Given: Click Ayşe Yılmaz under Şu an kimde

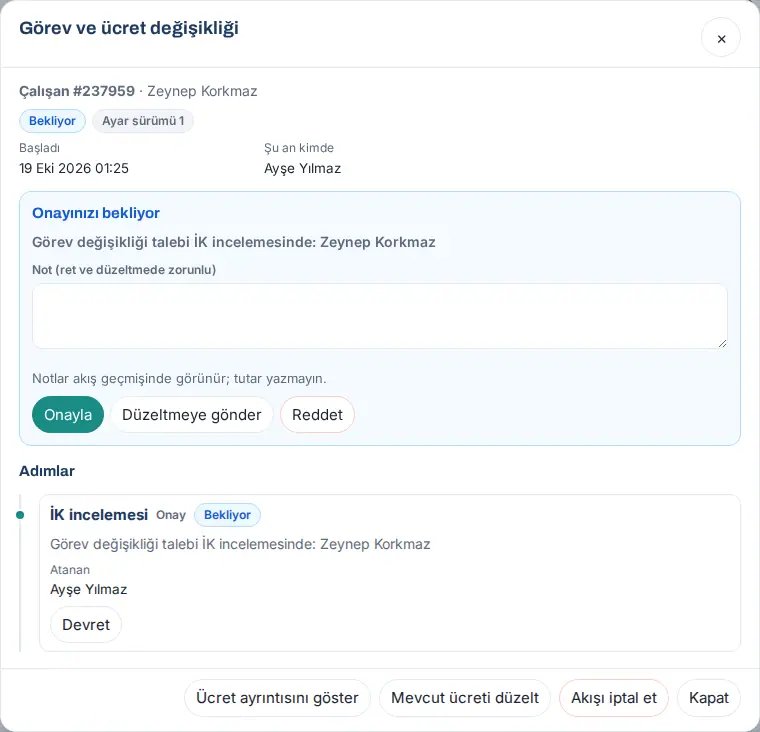Looking at the screenshot, I should (302, 168).
